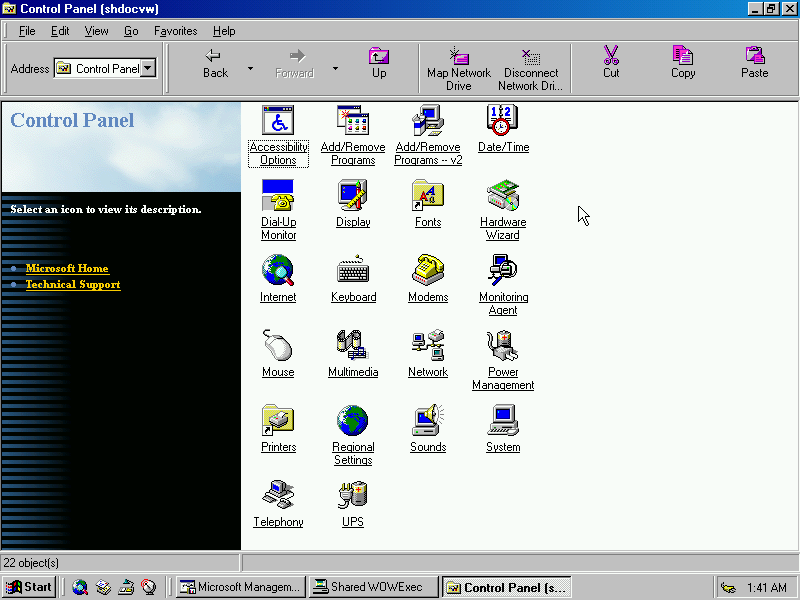The image size is (800, 600).
Task: Select the Sounds icon
Action: 428,421
